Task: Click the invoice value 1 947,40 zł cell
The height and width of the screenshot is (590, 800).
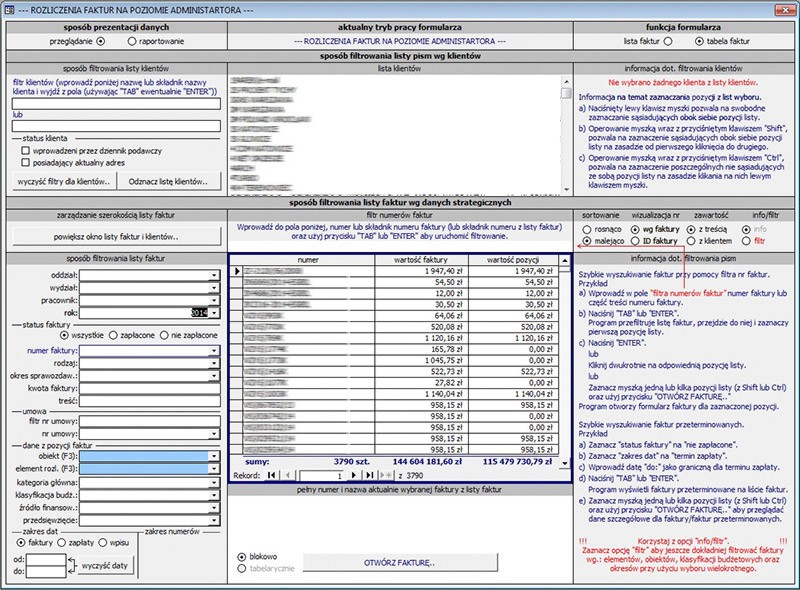Action: pyautogui.click(x=421, y=271)
